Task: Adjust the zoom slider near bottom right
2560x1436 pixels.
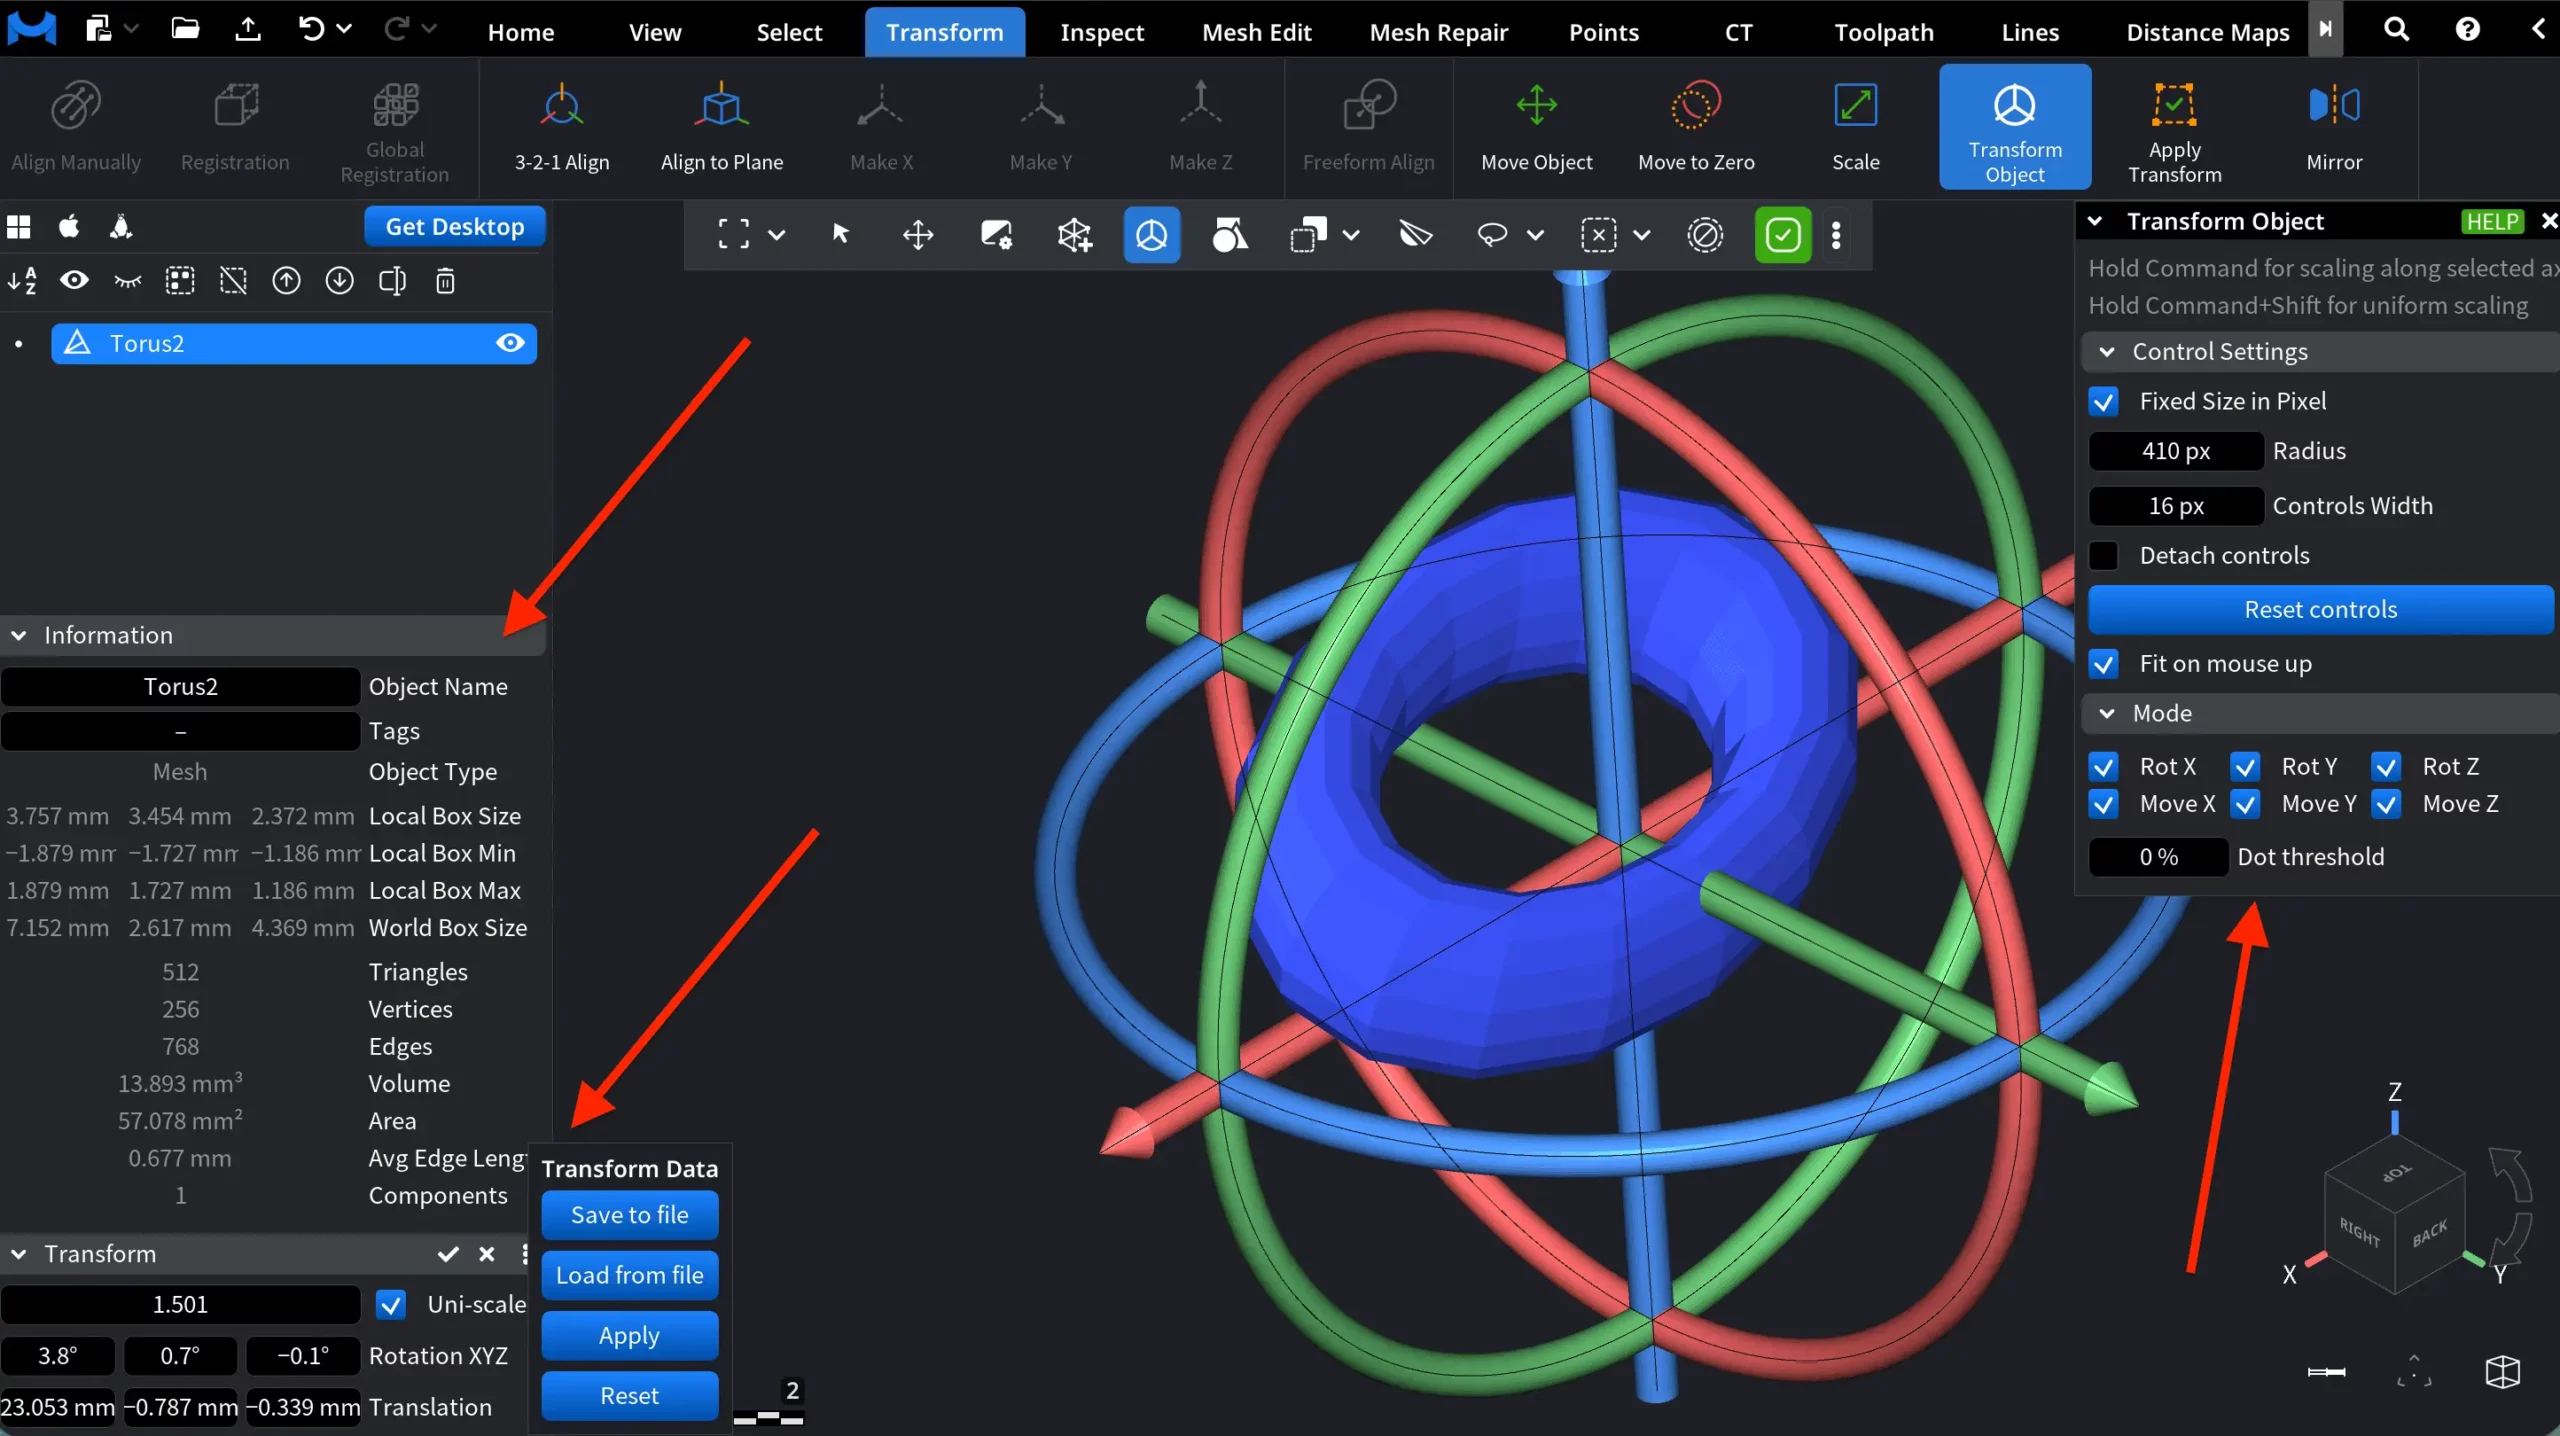Action: coord(2325,1372)
